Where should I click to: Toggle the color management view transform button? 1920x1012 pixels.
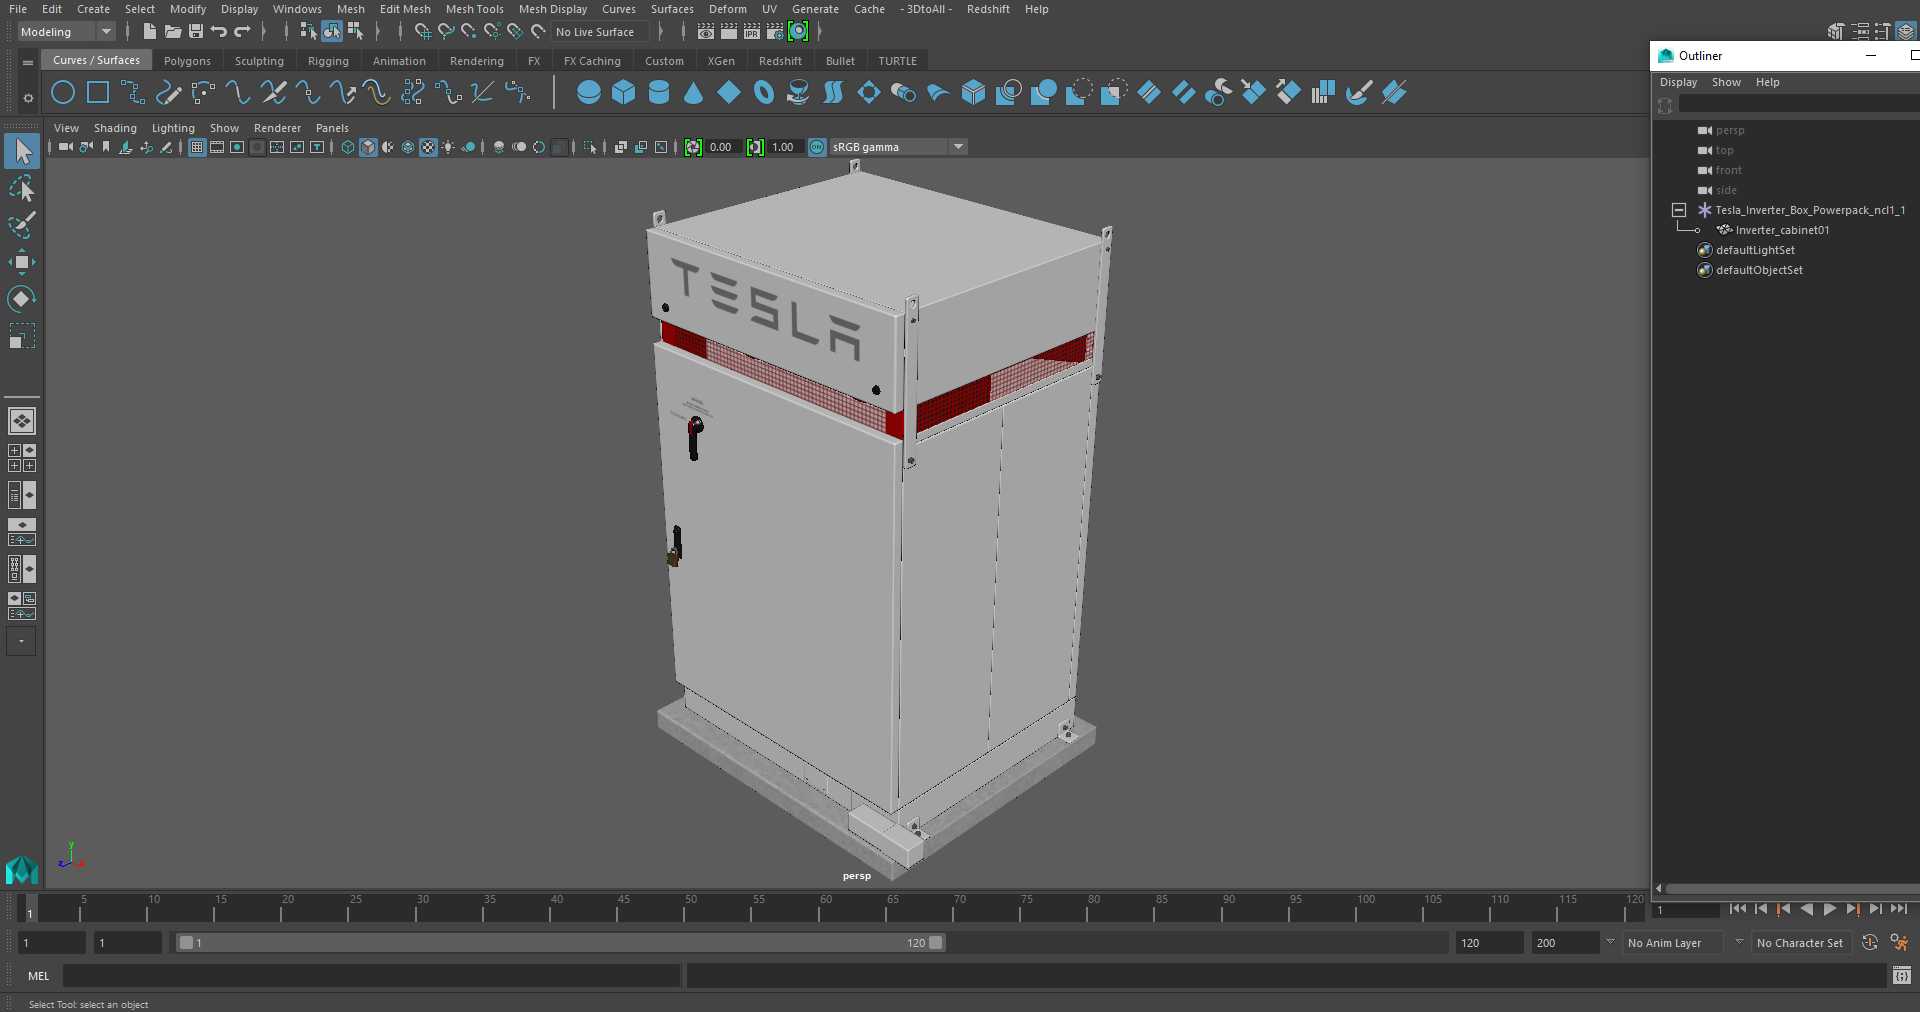[817, 147]
